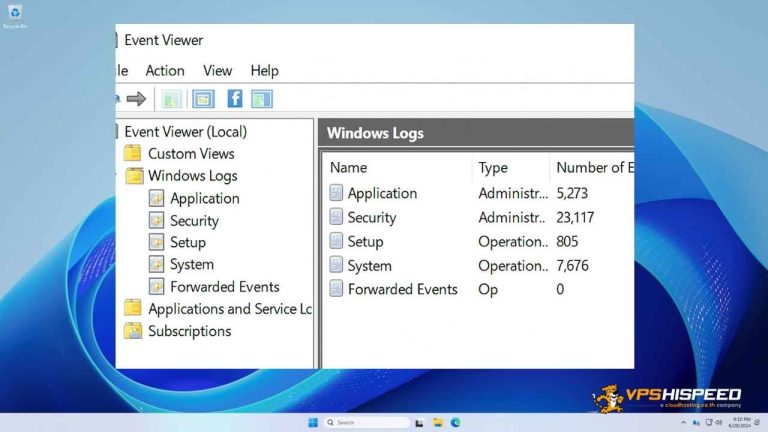Sort by the Number of Events column header

[595, 168]
